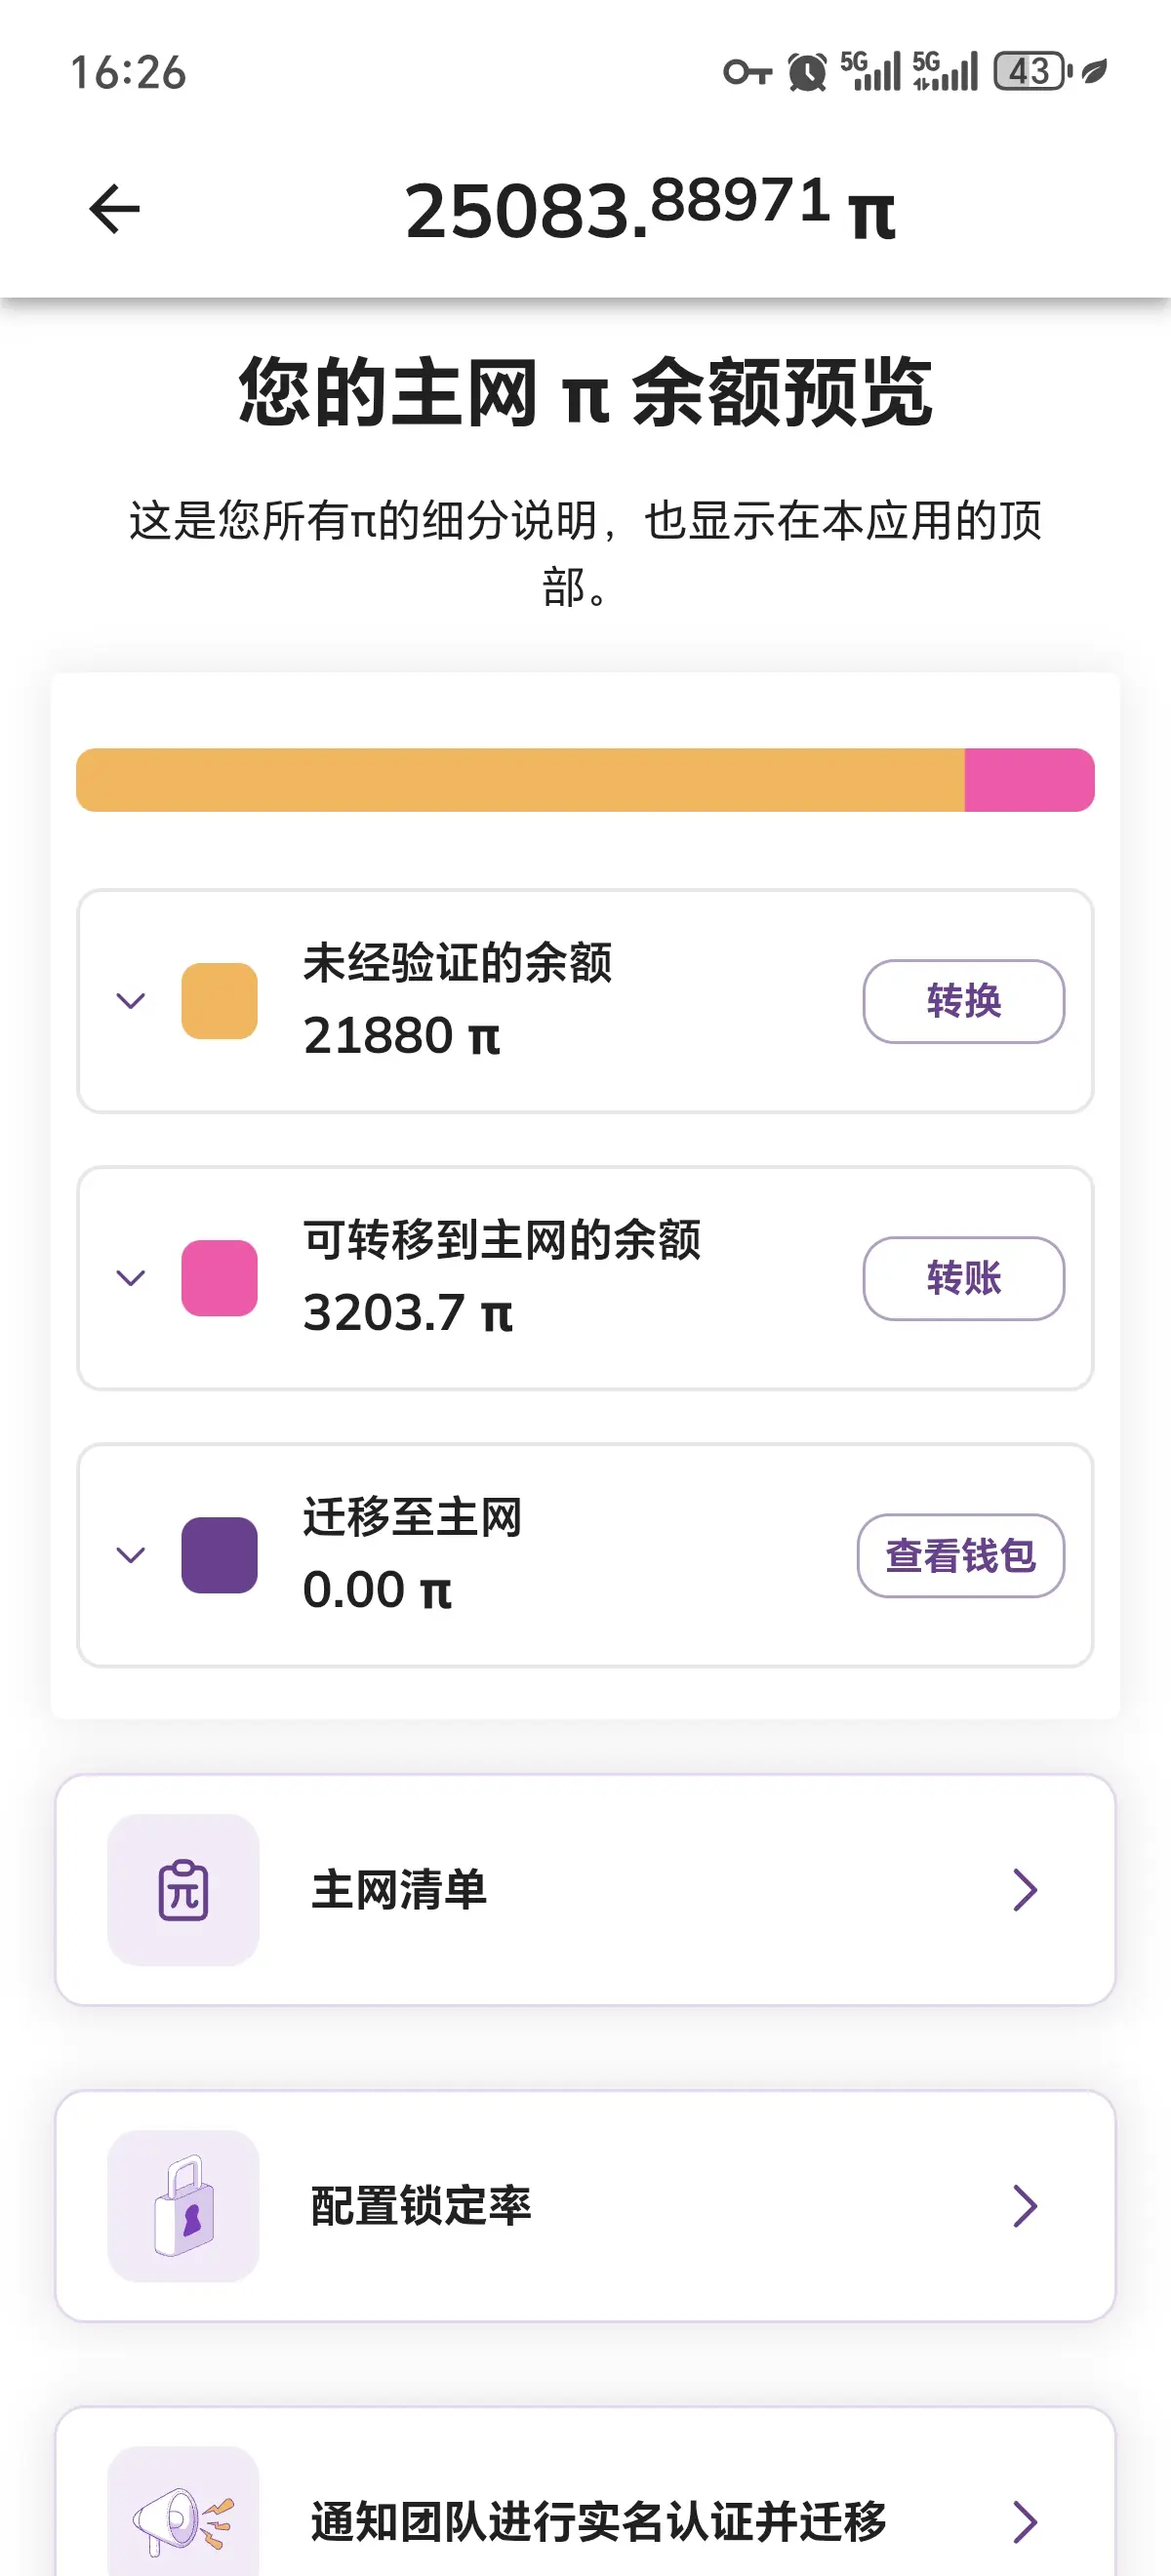Tap the orange unverified balance swatch
1171x2576 pixels.
click(x=219, y=1001)
